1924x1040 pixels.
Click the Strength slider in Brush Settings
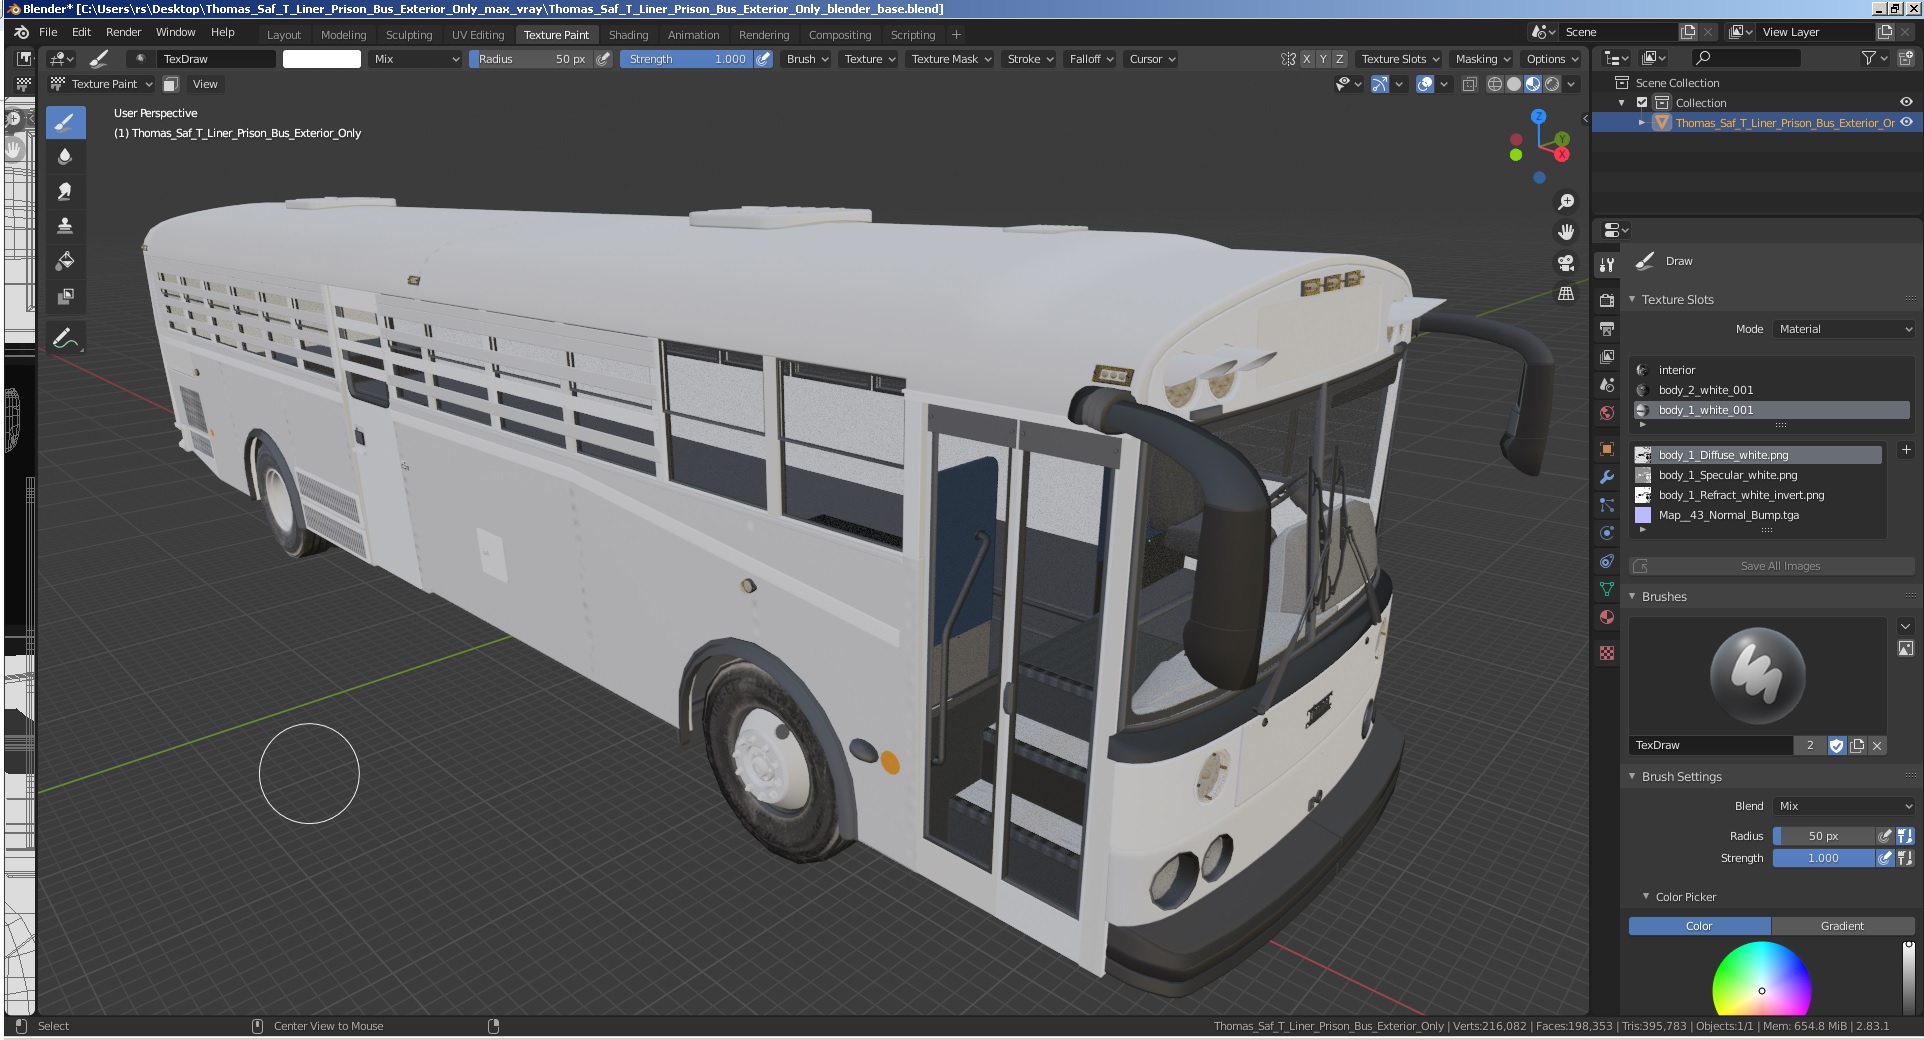click(x=1823, y=858)
